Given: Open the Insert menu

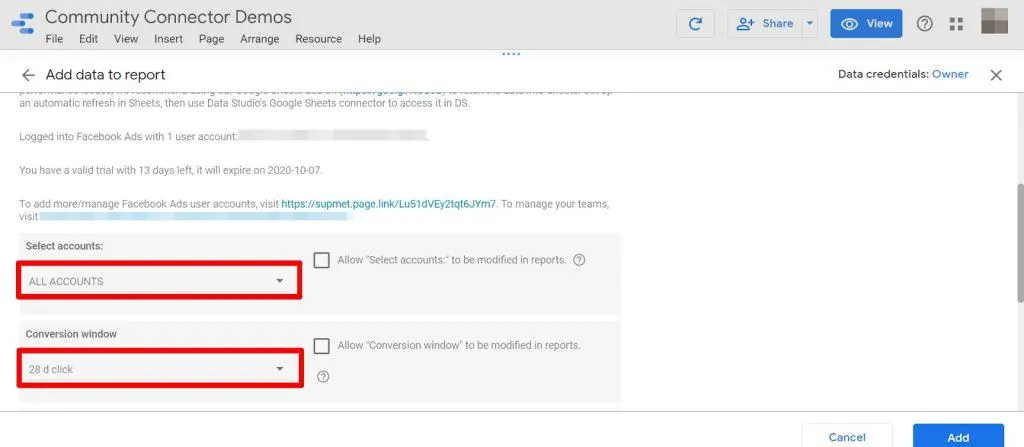Looking at the screenshot, I should 168,39.
